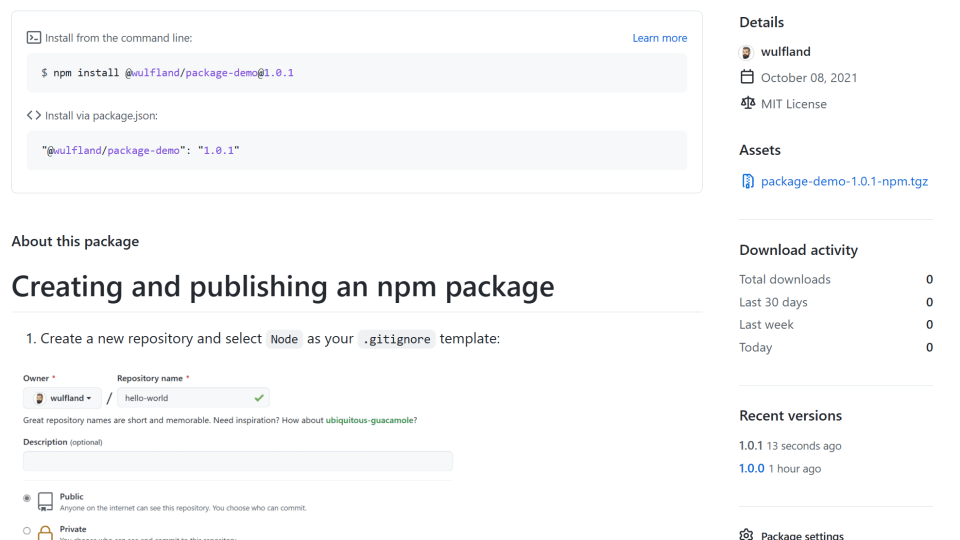Image resolution: width=960 pixels, height=540 pixels.
Task: Open the wulfland Owner dropdown
Action: pyautogui.click(x=63, y=398)
